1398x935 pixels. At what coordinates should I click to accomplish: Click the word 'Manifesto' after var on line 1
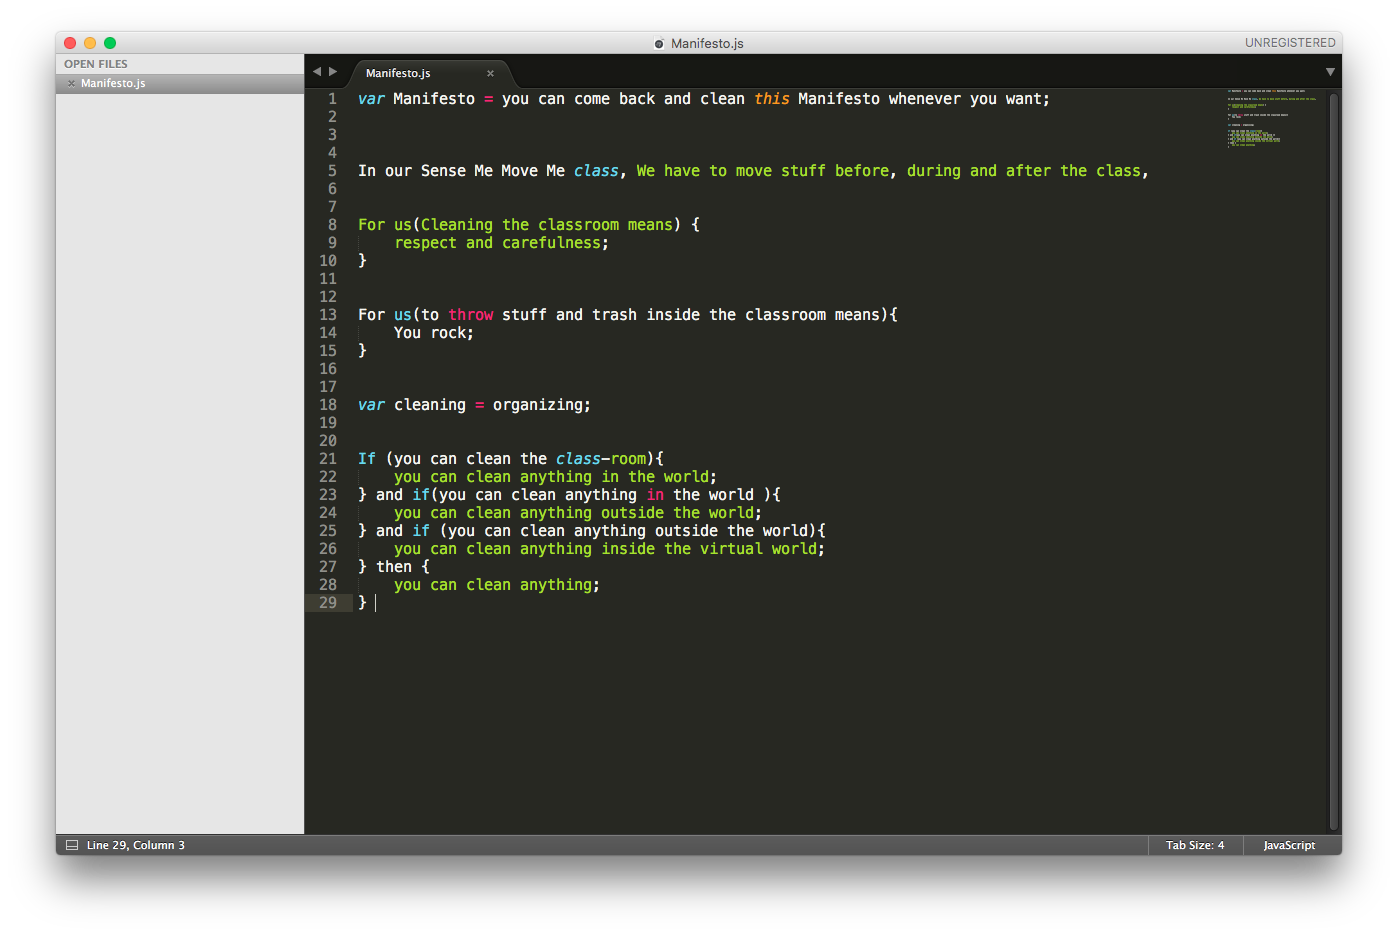coord(434,99)
